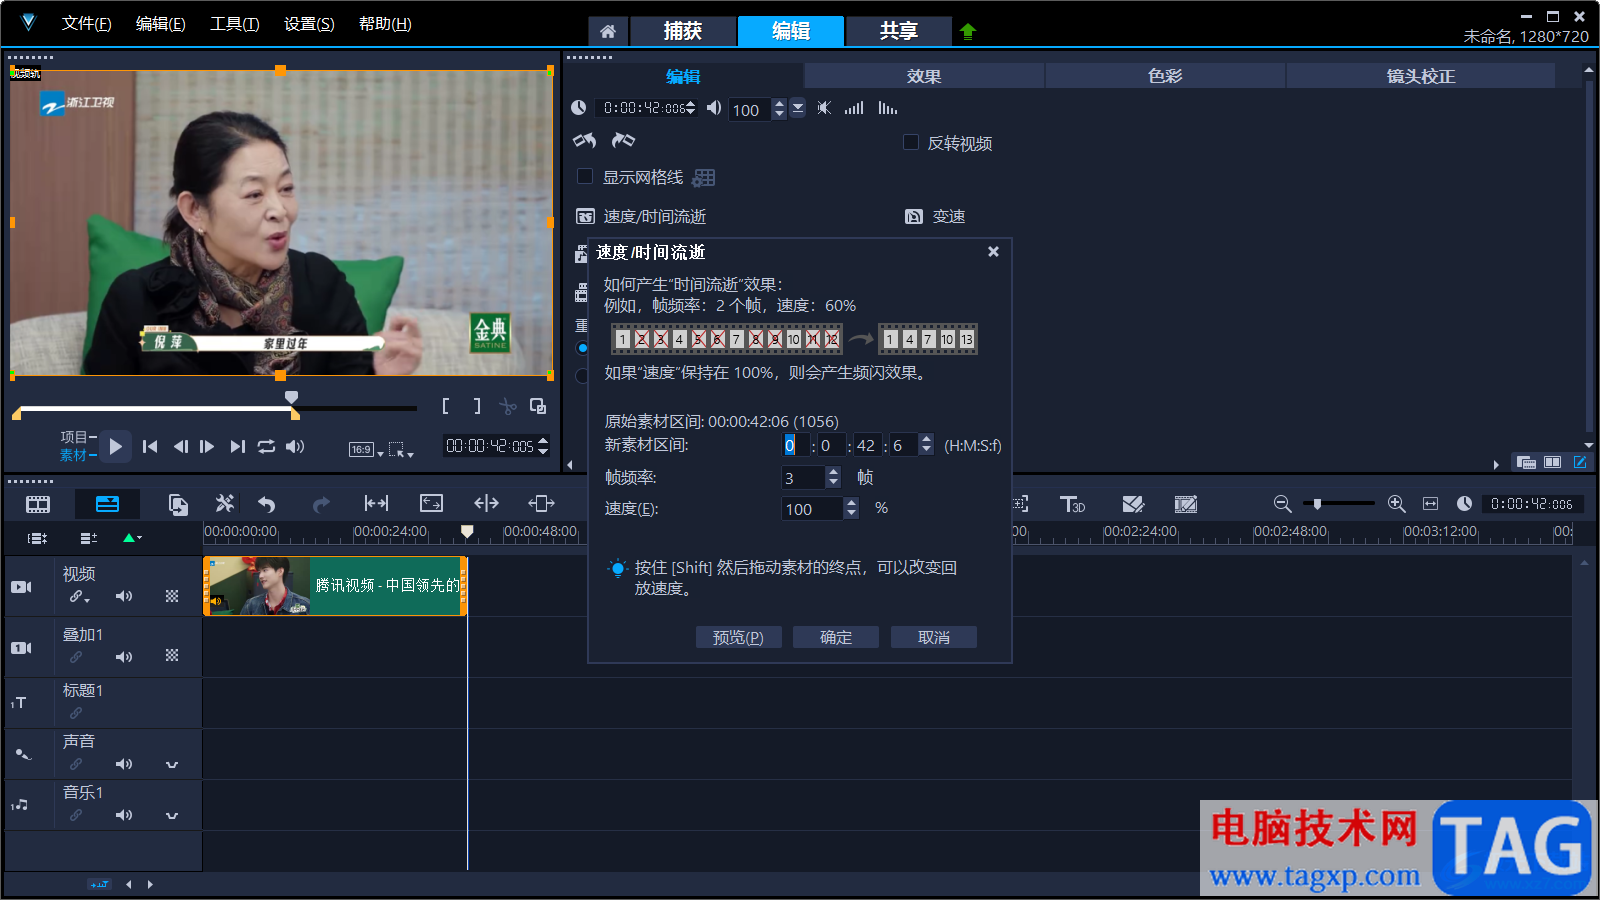The image size is (1600, 900).
Task: Switch to the 共享 Share tab
Action: point(899,31)
